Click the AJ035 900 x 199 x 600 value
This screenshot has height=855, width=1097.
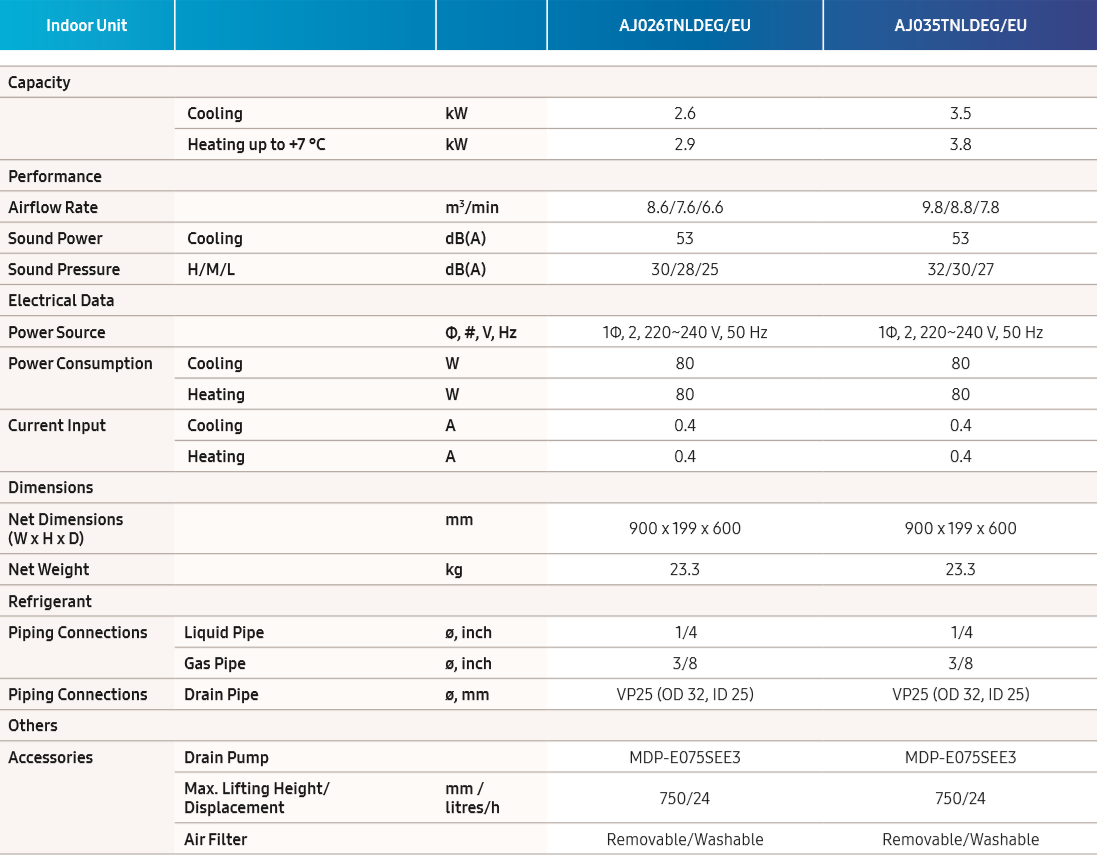click(961, 528)
